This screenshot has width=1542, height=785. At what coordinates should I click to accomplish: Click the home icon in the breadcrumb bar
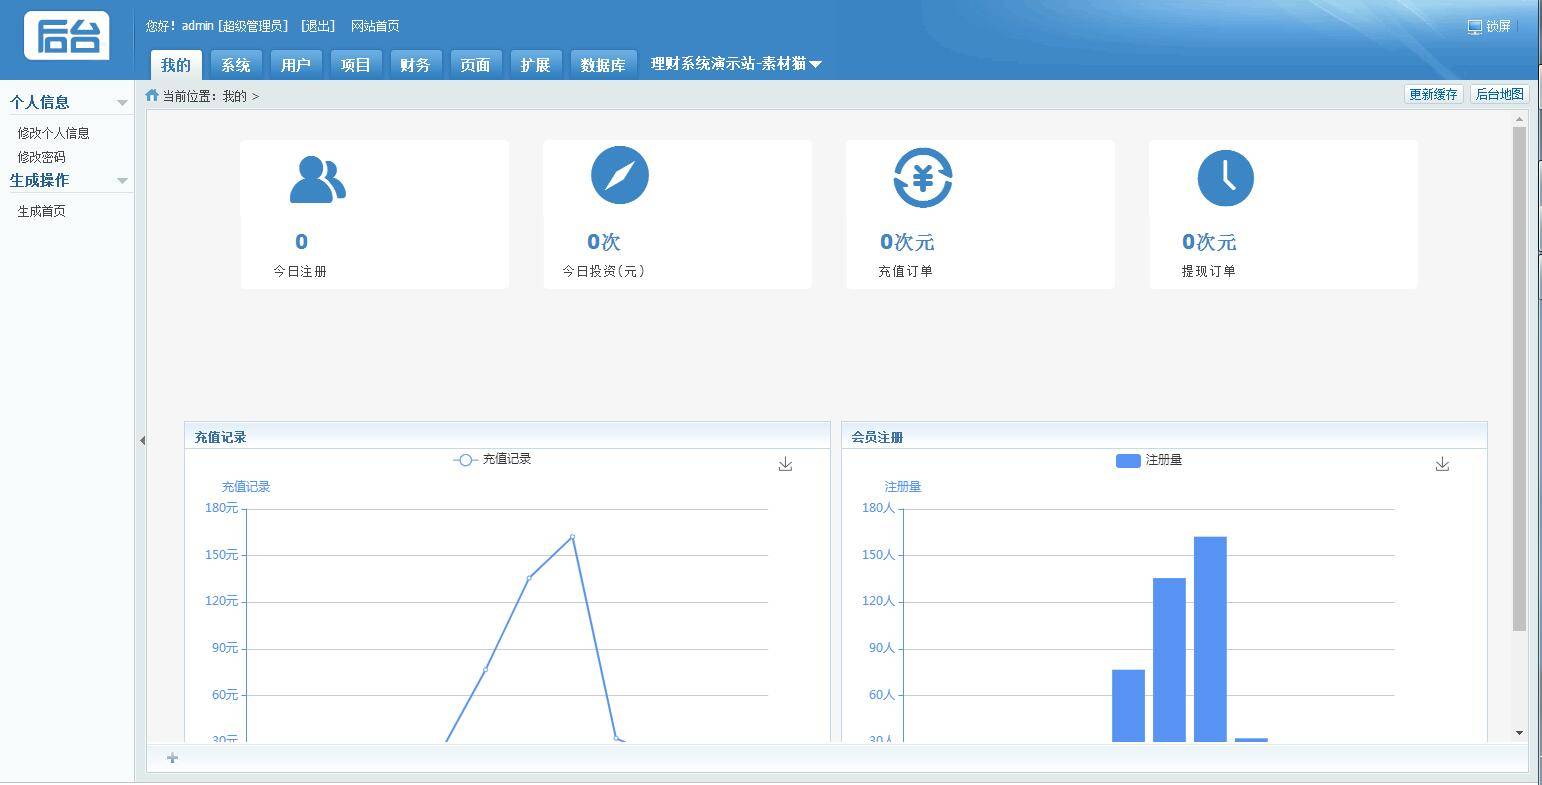point(151,94)
